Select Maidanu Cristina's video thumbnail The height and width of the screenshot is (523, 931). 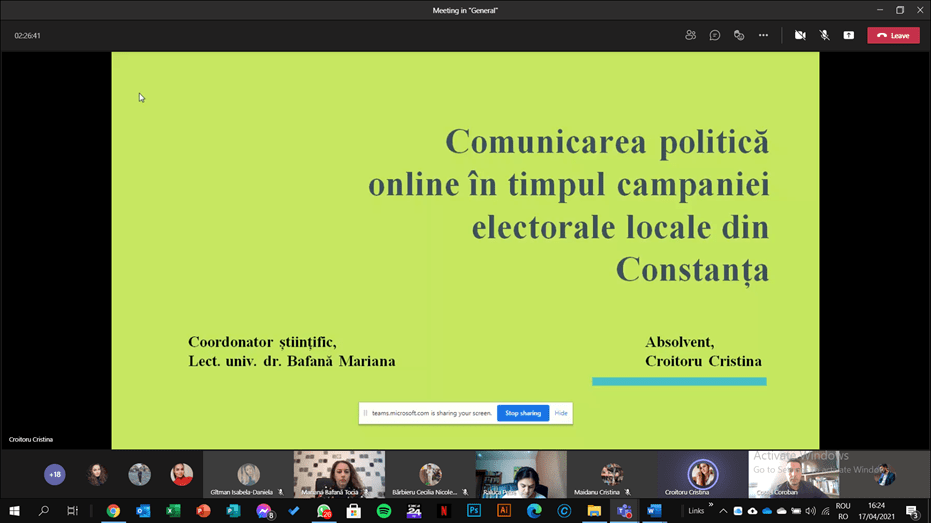click(612, 474)
